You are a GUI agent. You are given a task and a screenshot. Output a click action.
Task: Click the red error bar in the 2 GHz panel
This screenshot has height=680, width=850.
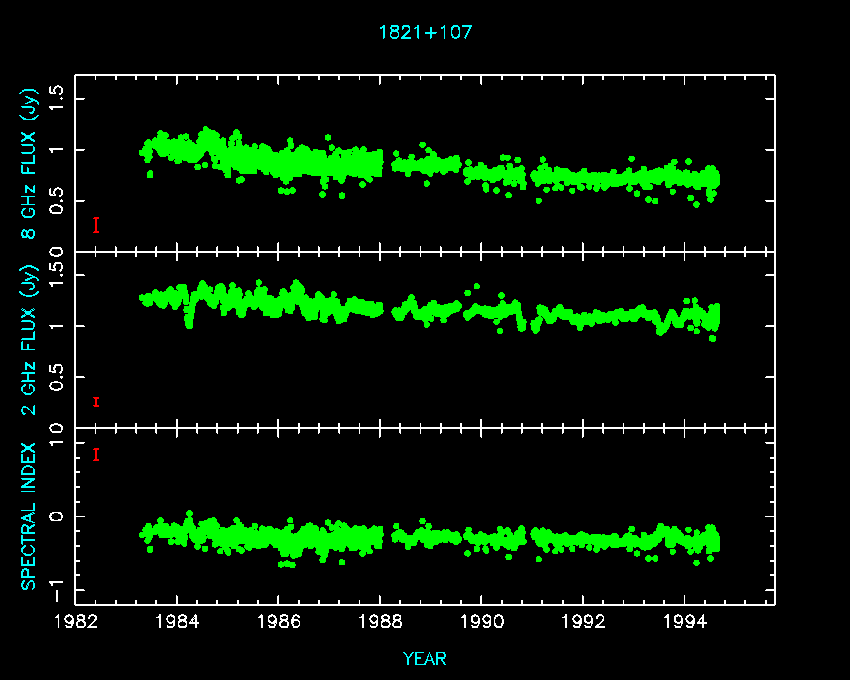96,402
